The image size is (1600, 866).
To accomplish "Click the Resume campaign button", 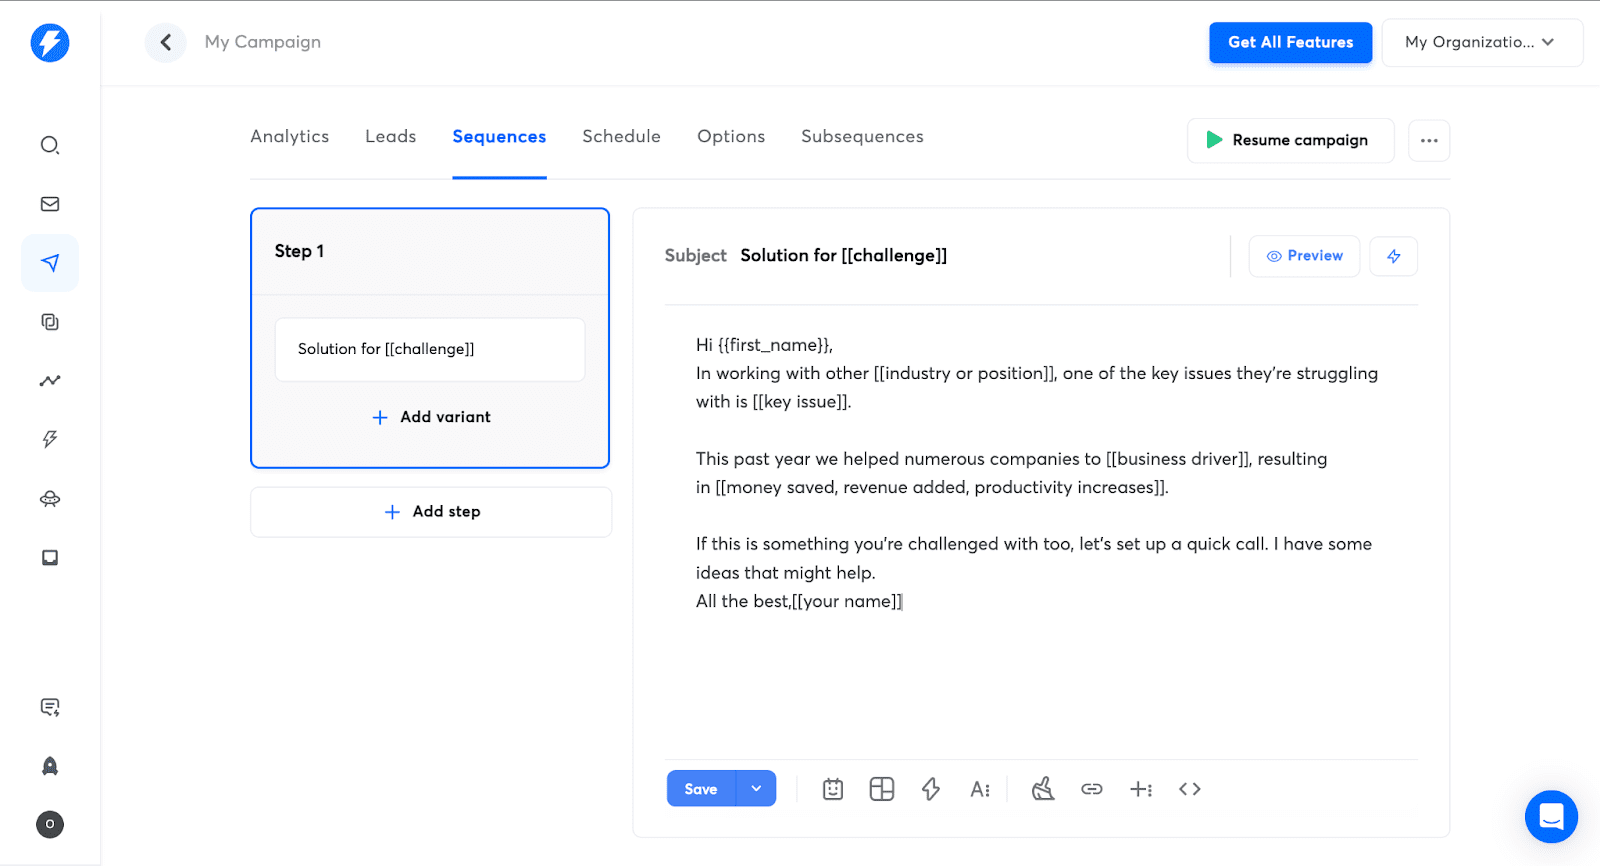I will (x=1289, y=141).
